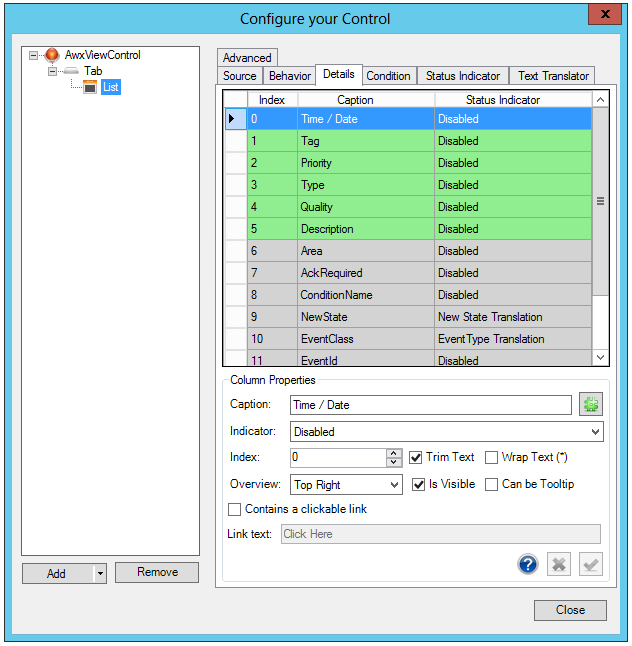The height and width of the screenshot is (646, 632).
Task: Check Contains a clickable link
Action: (235, 510)
